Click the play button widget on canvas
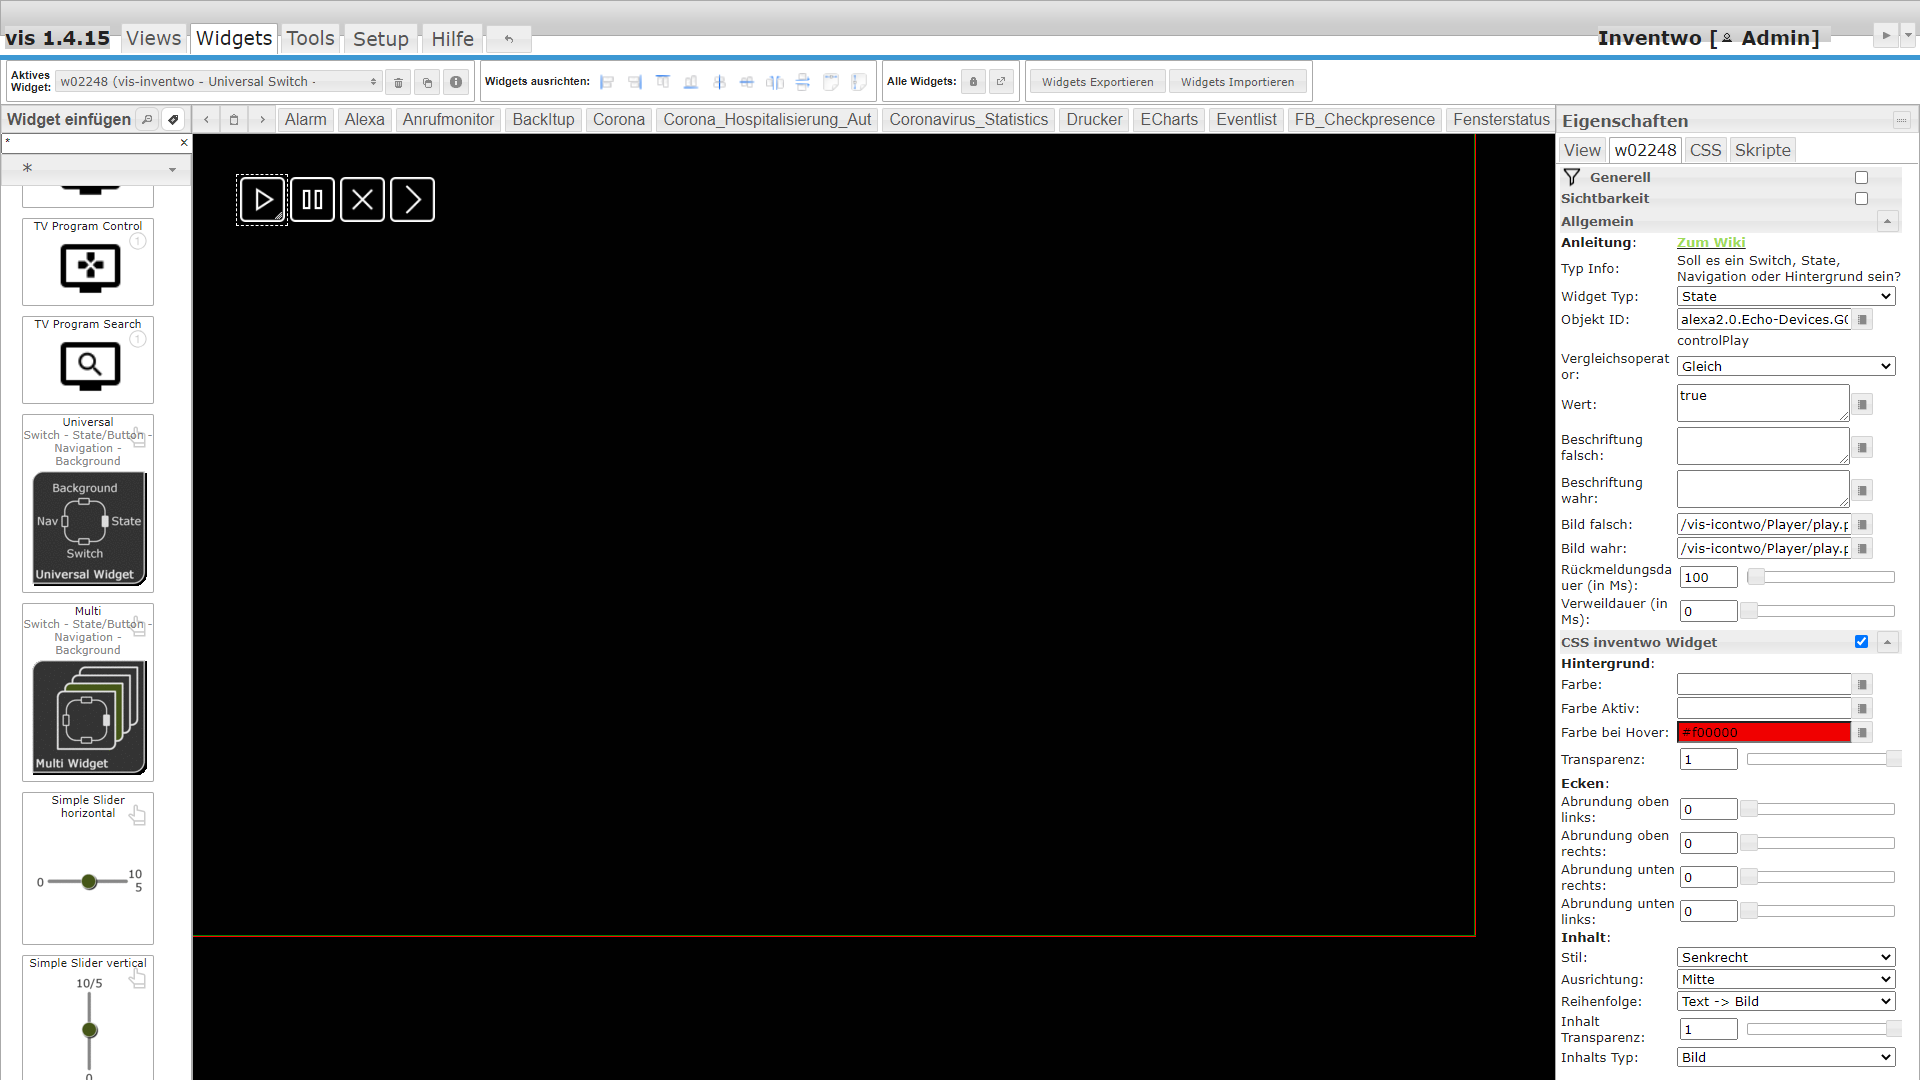Screen dimensions: 1920x1080 (262, 200)
